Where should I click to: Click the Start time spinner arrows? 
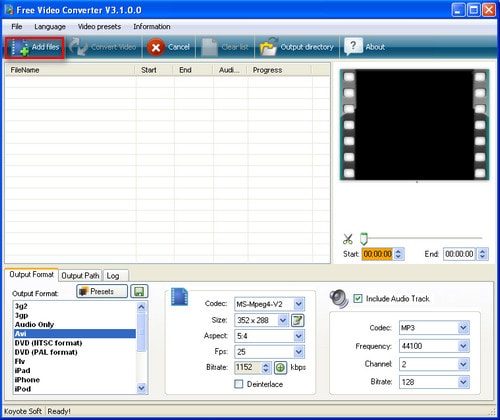[398, 254]
